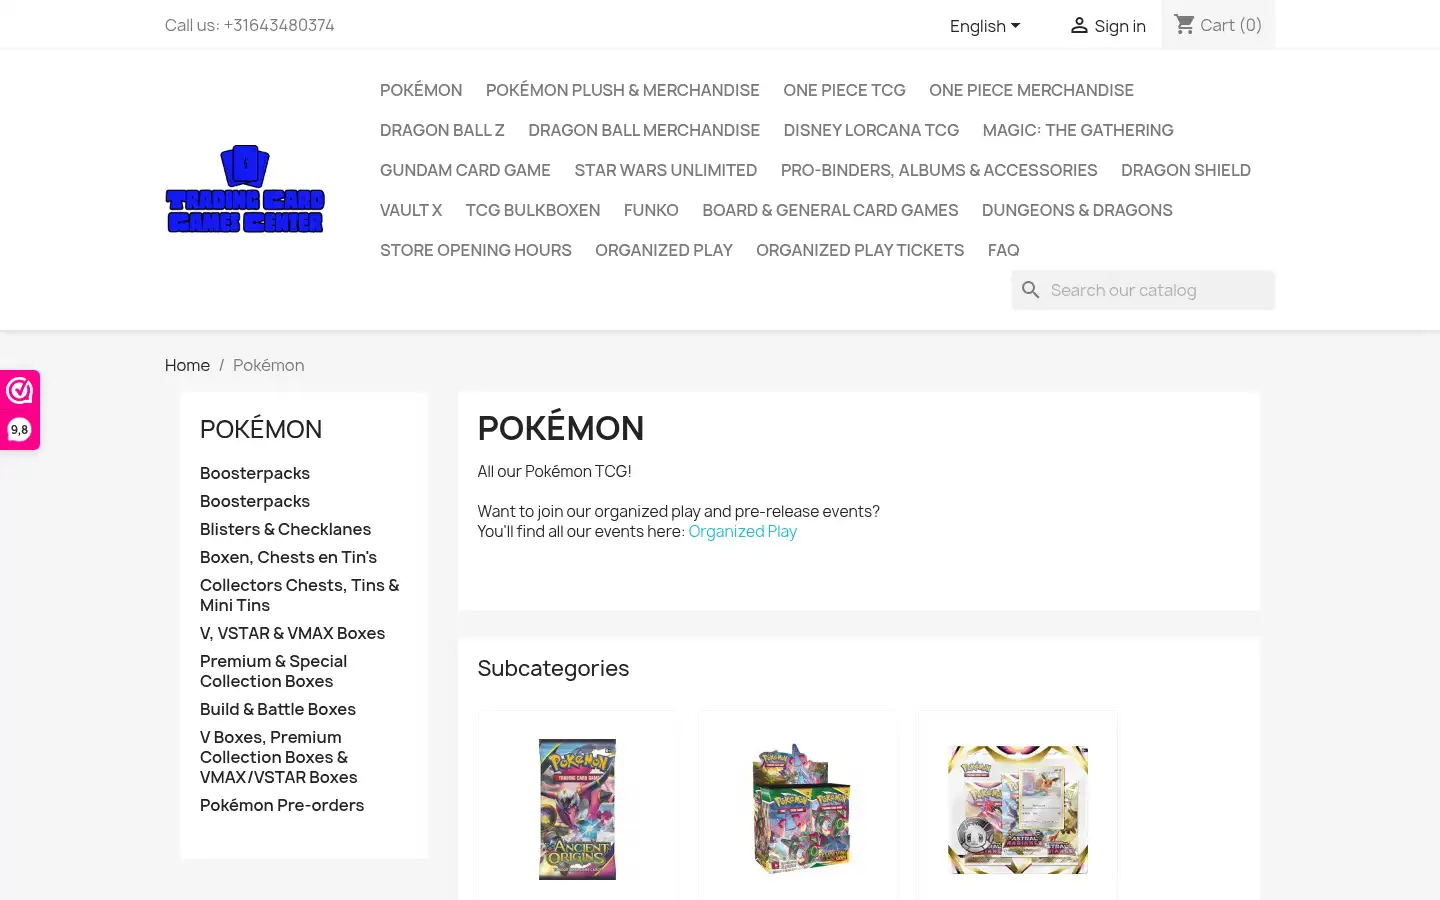This screenshot has width=1440, height=900.
Task: Click the POKÉMON sidebar heading
Action: (x=261, y=429)
